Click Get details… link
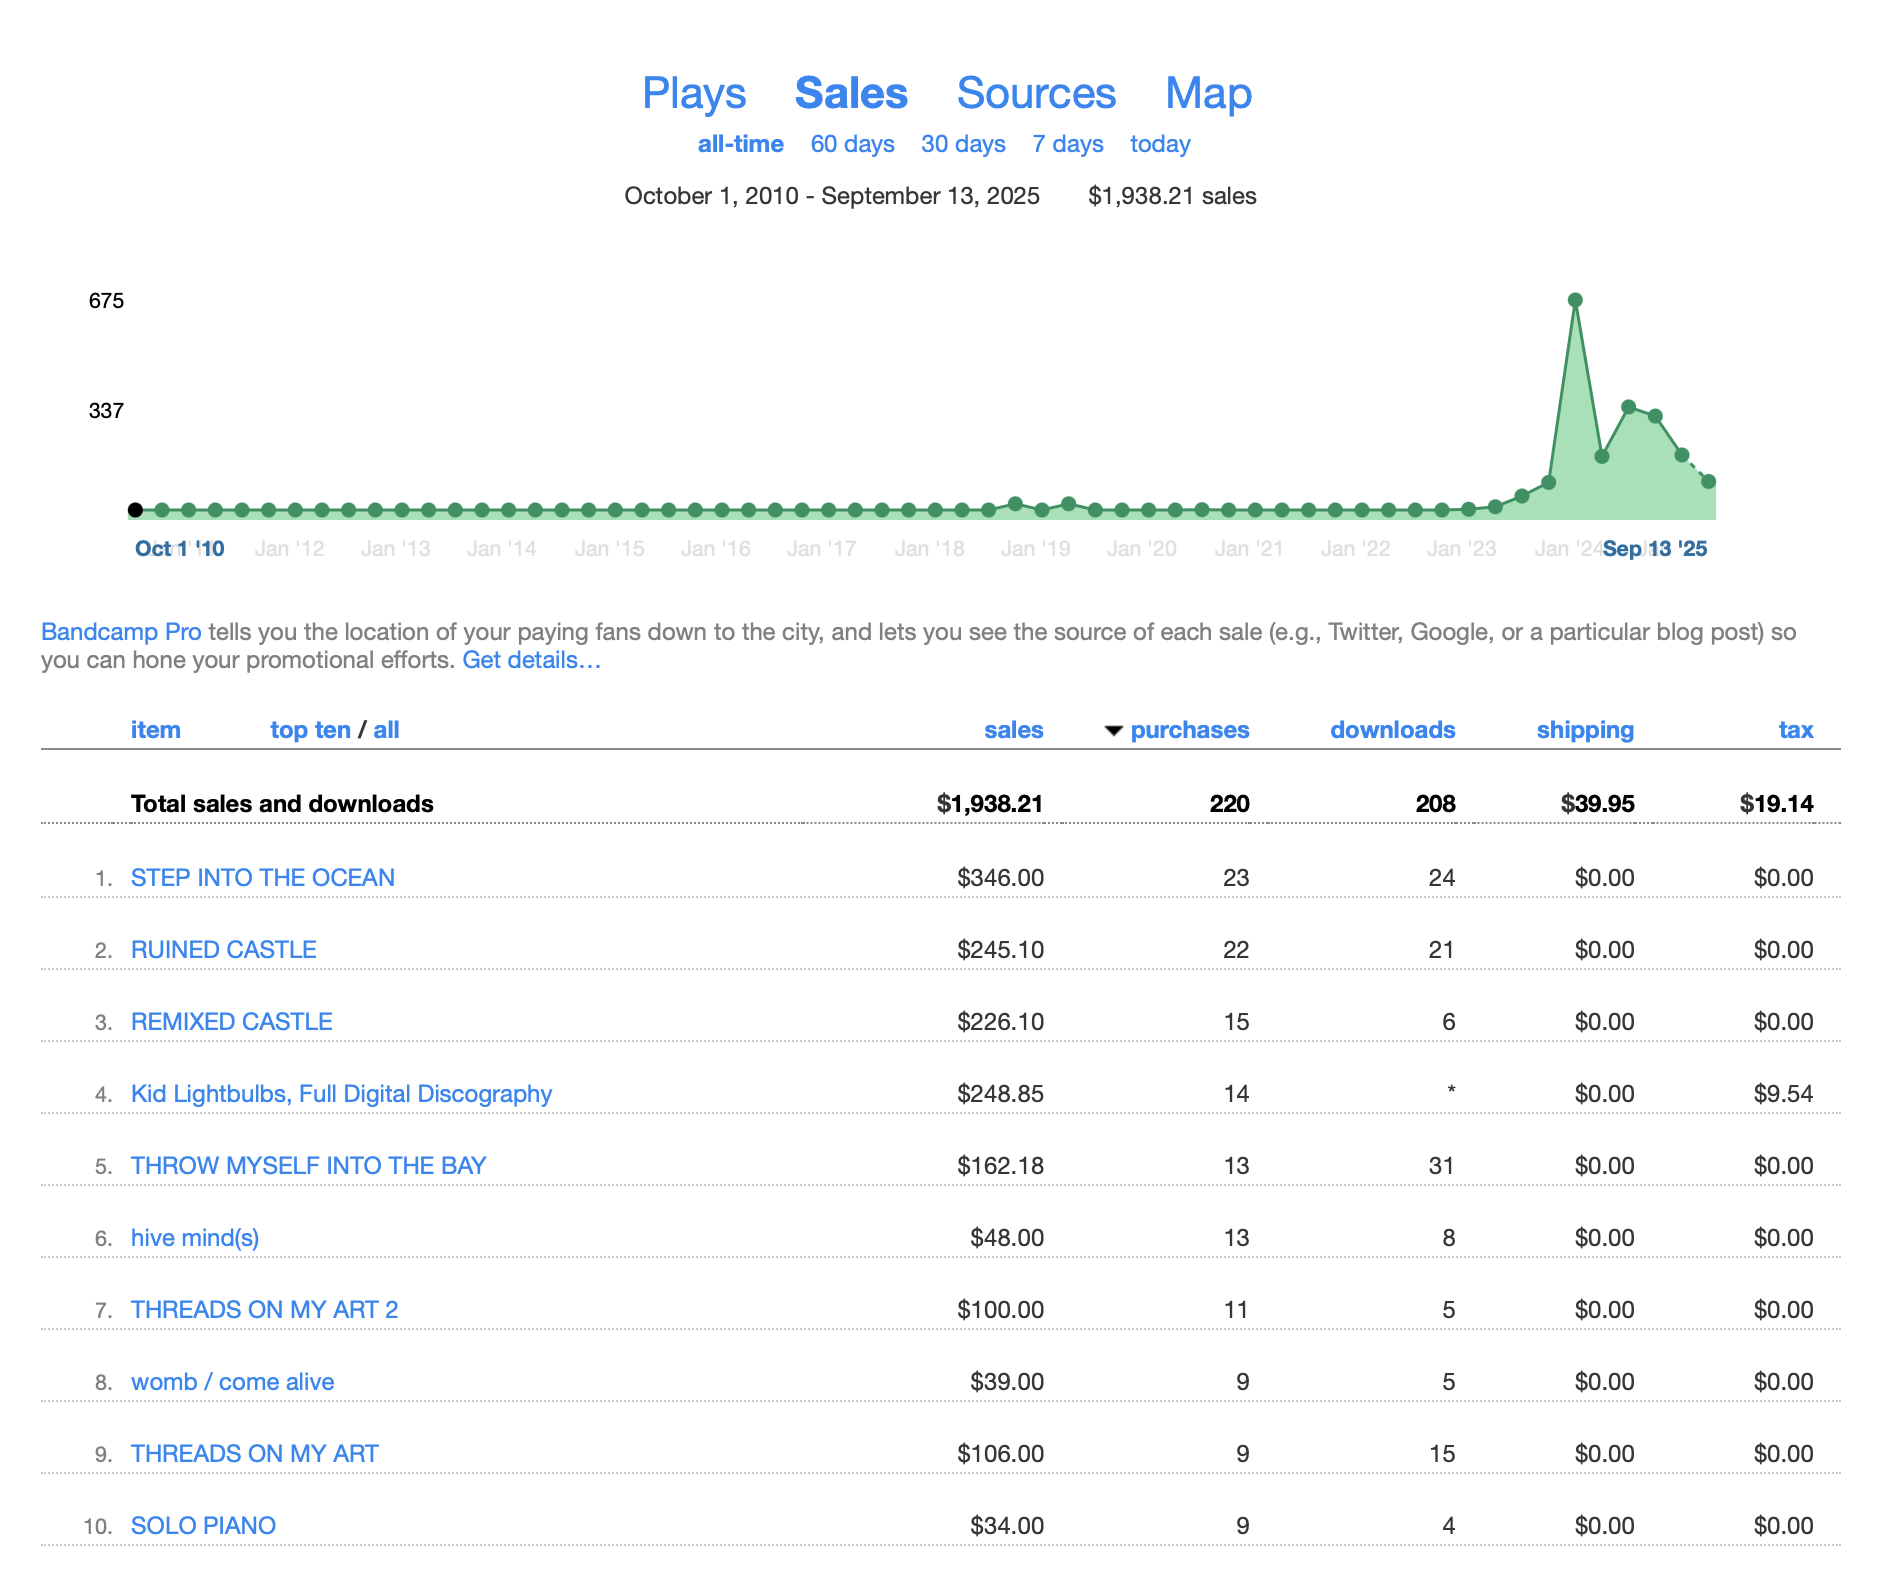Image resolution: width=1892 pixels, height=1586 pixels. coord(531,660)
